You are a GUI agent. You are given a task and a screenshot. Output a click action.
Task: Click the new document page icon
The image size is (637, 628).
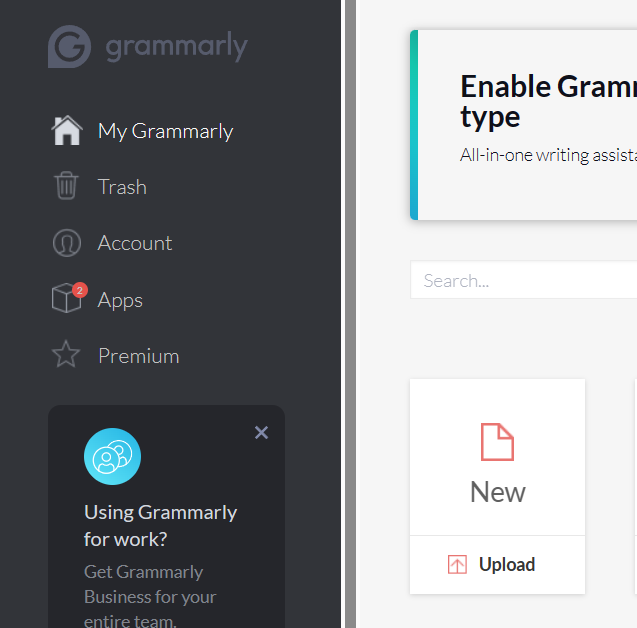click(x=497, y=442)
